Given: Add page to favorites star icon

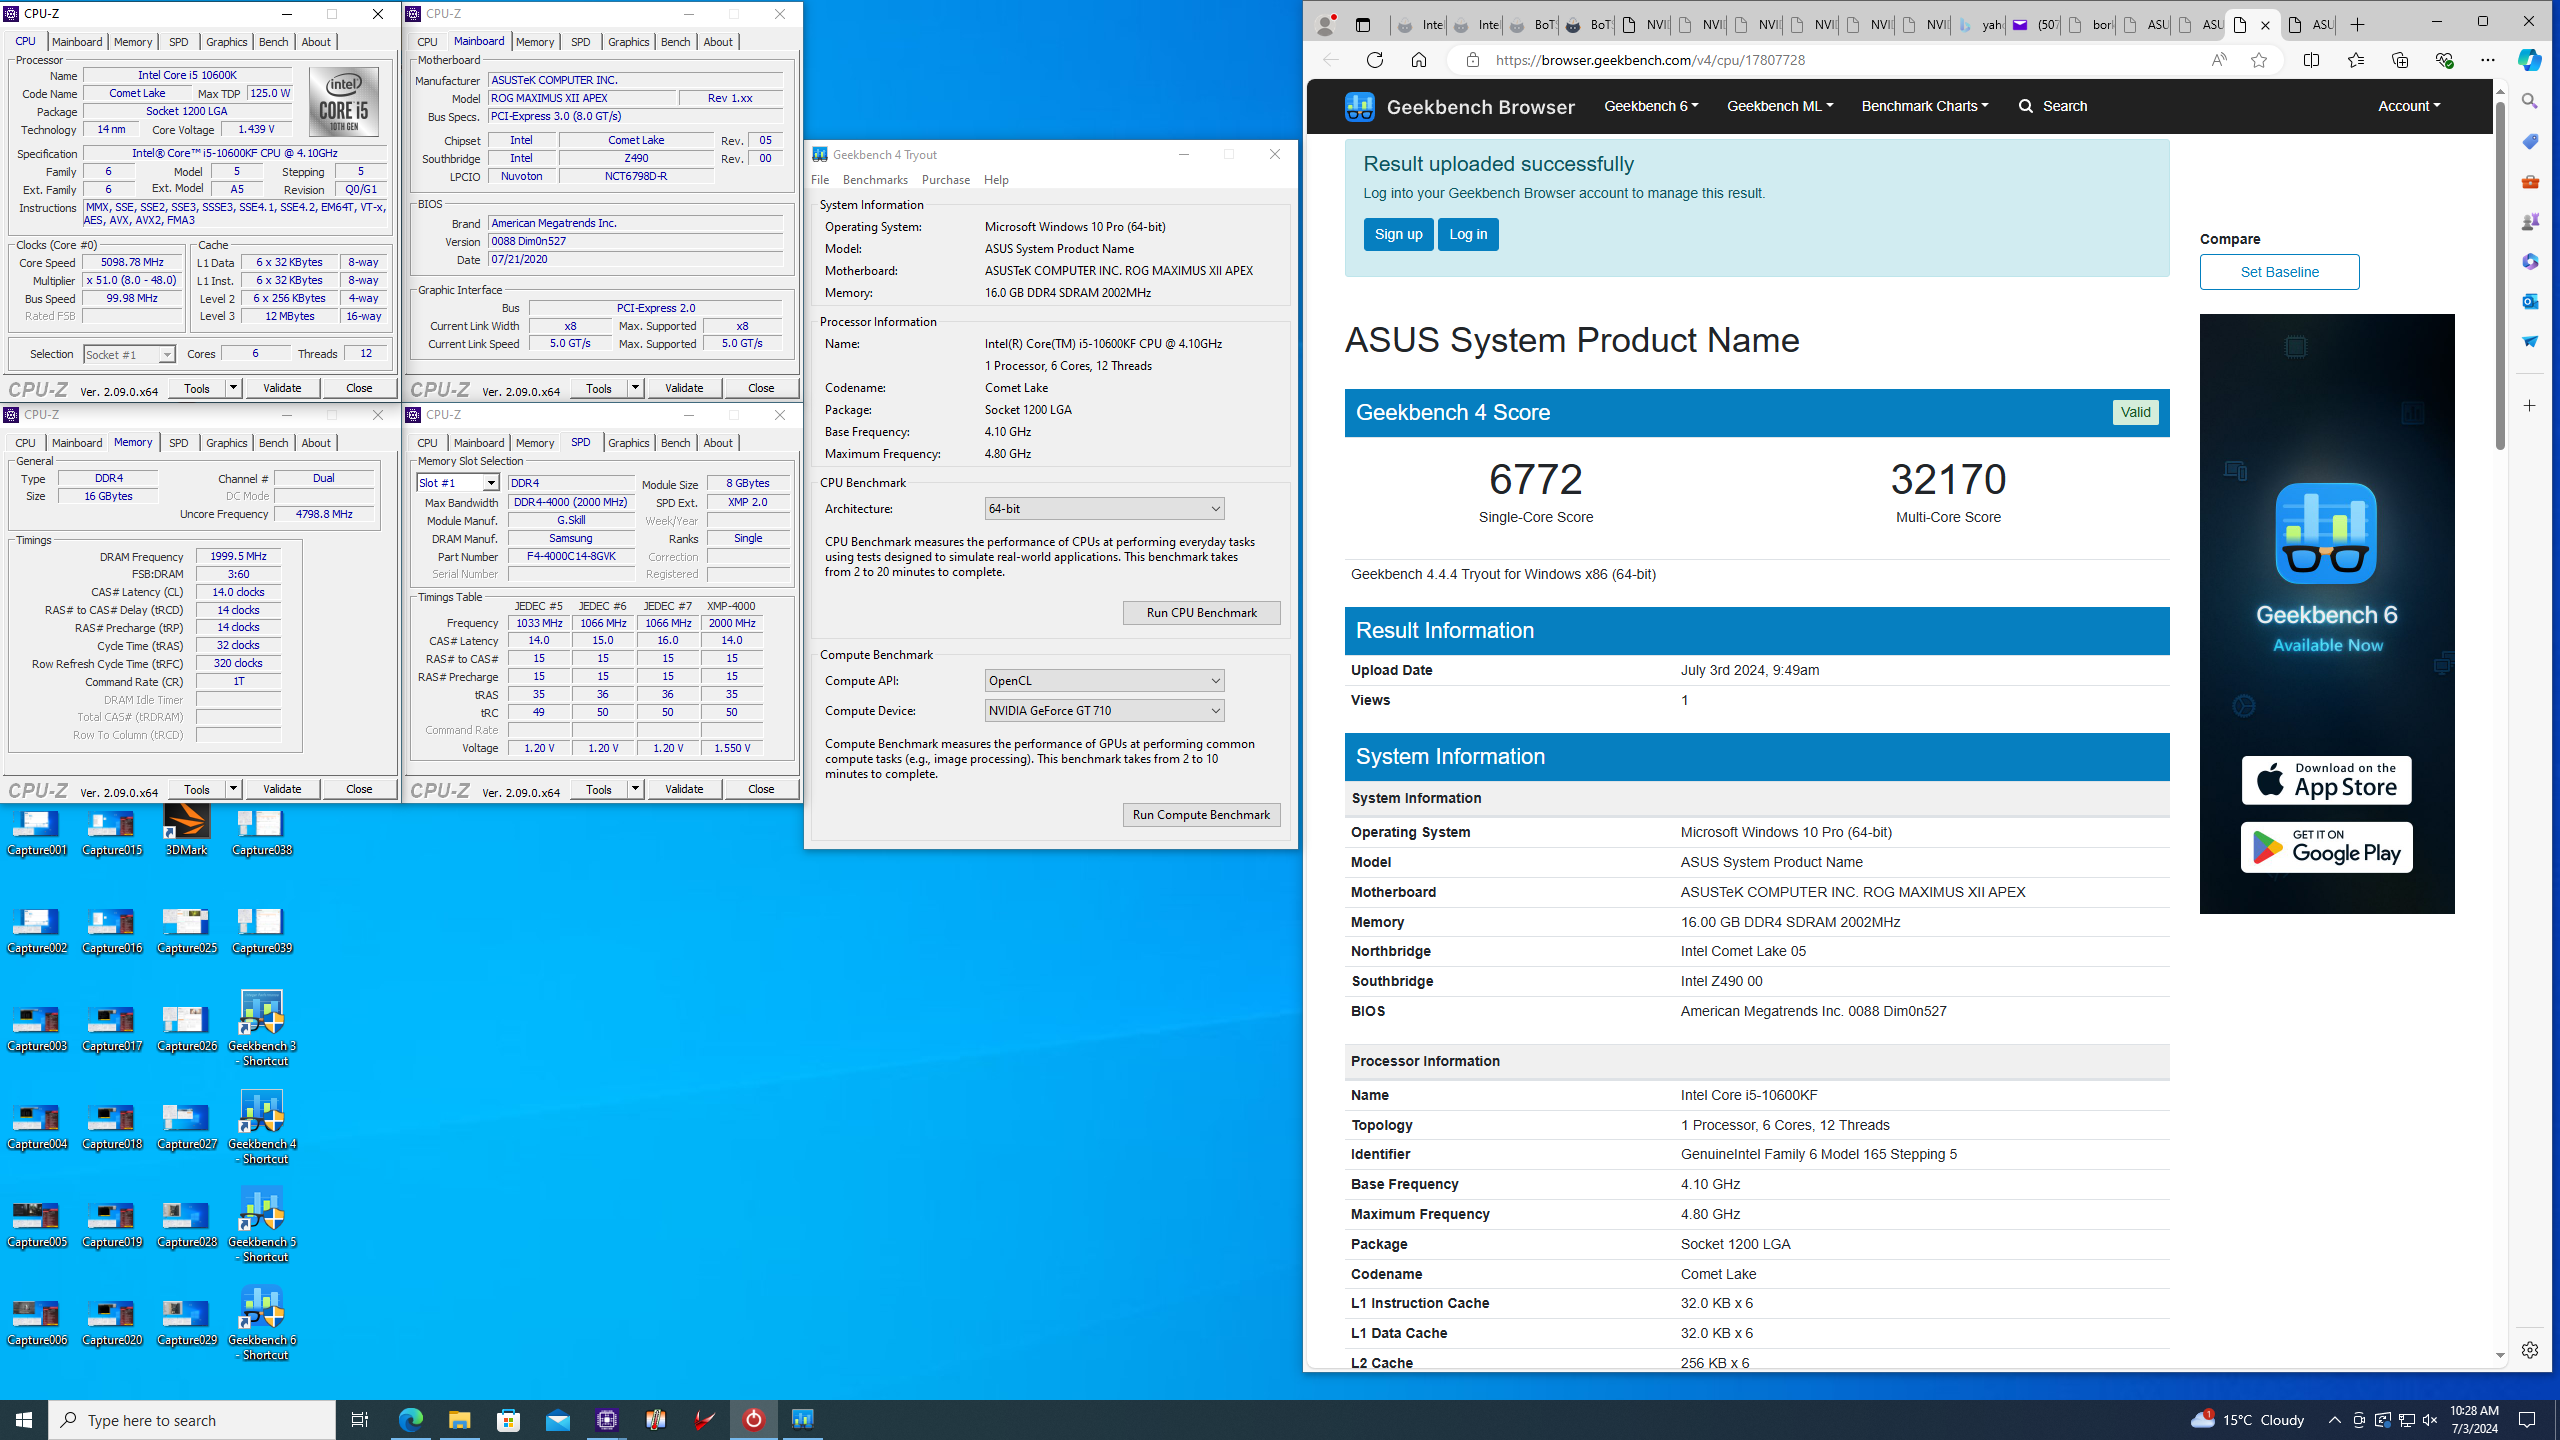Looking at the screenshot, I should [2259, 60].
